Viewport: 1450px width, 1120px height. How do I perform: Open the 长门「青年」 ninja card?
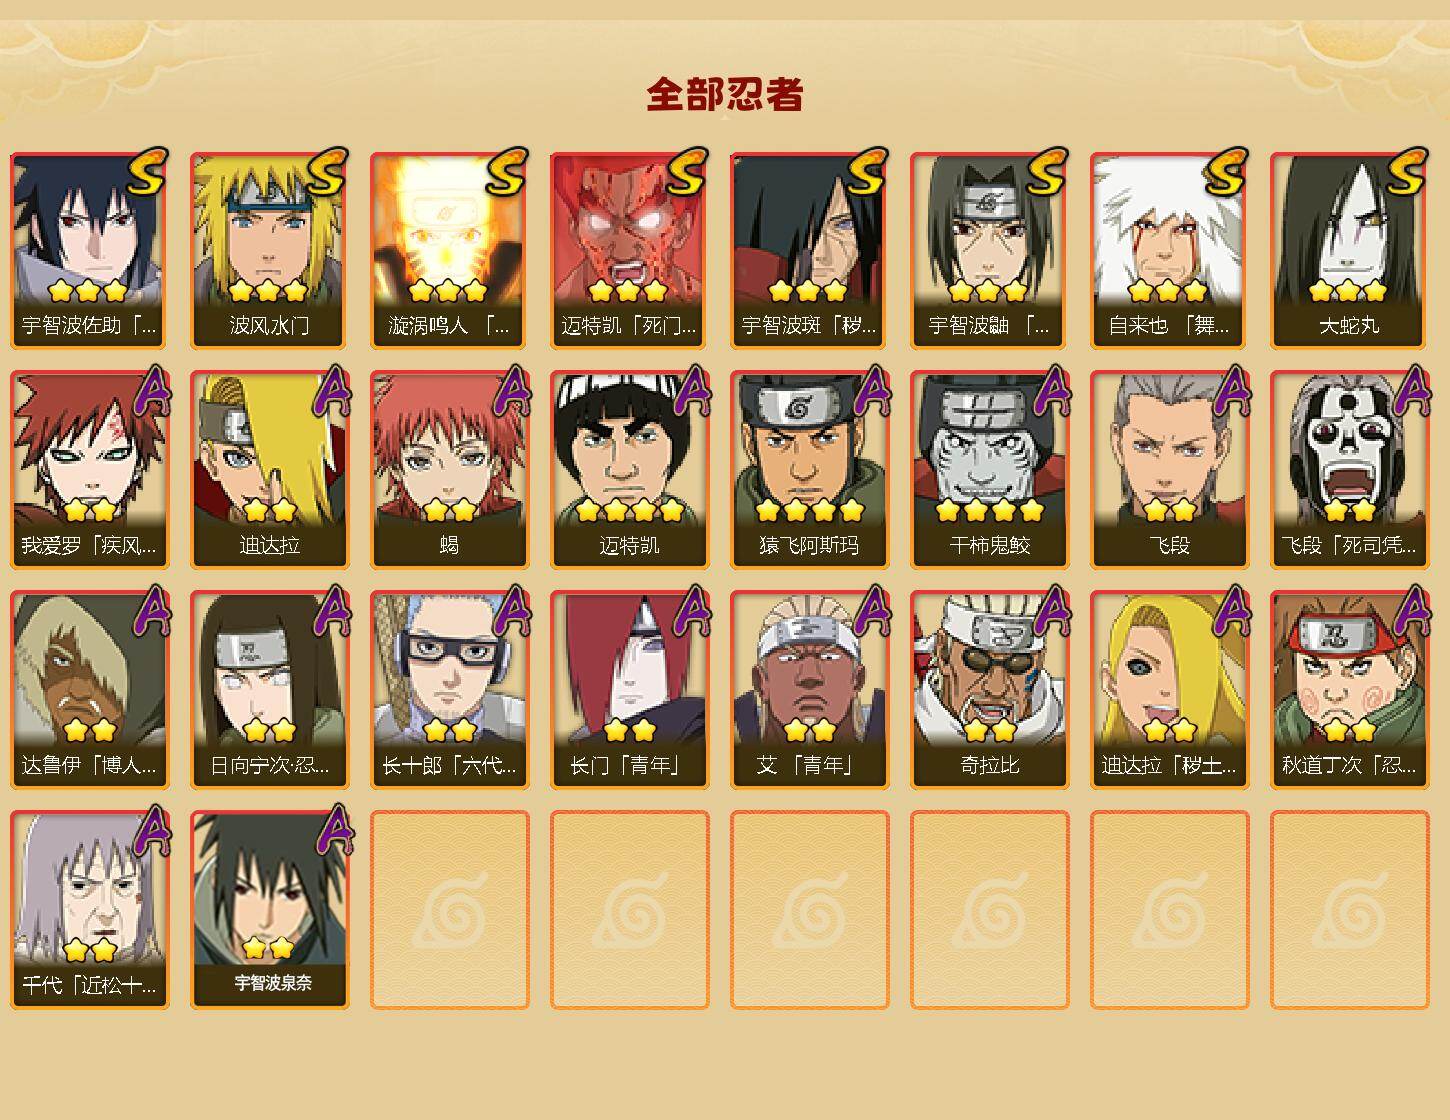click(629, 690)
